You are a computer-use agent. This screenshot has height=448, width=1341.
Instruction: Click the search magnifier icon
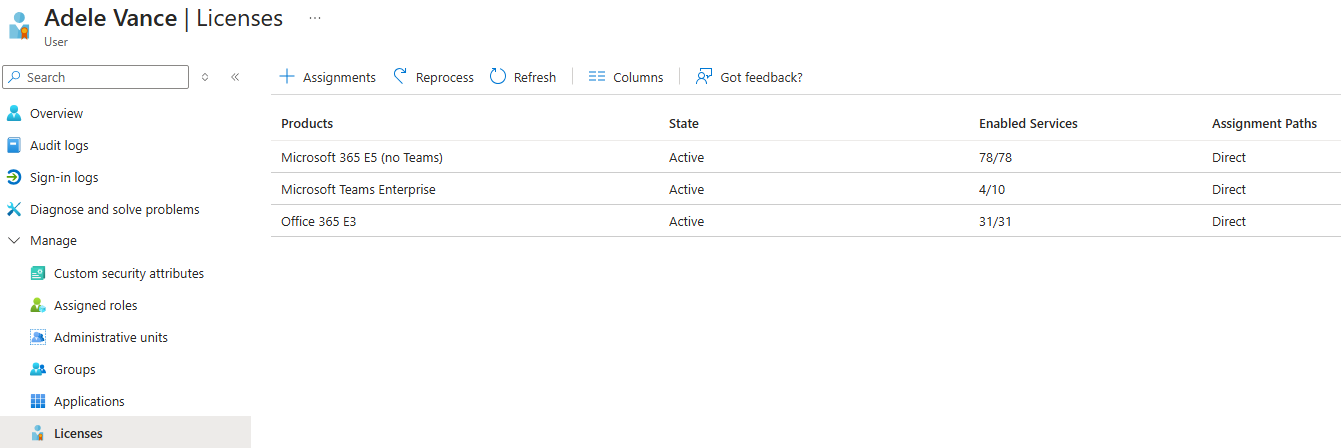coord(15,77)
